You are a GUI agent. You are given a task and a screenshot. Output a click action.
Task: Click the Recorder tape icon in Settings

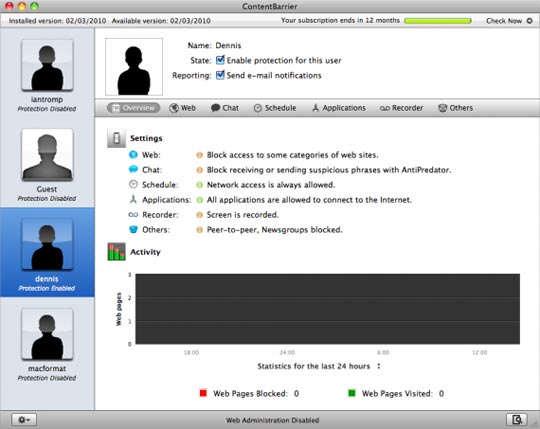point(133,214)
